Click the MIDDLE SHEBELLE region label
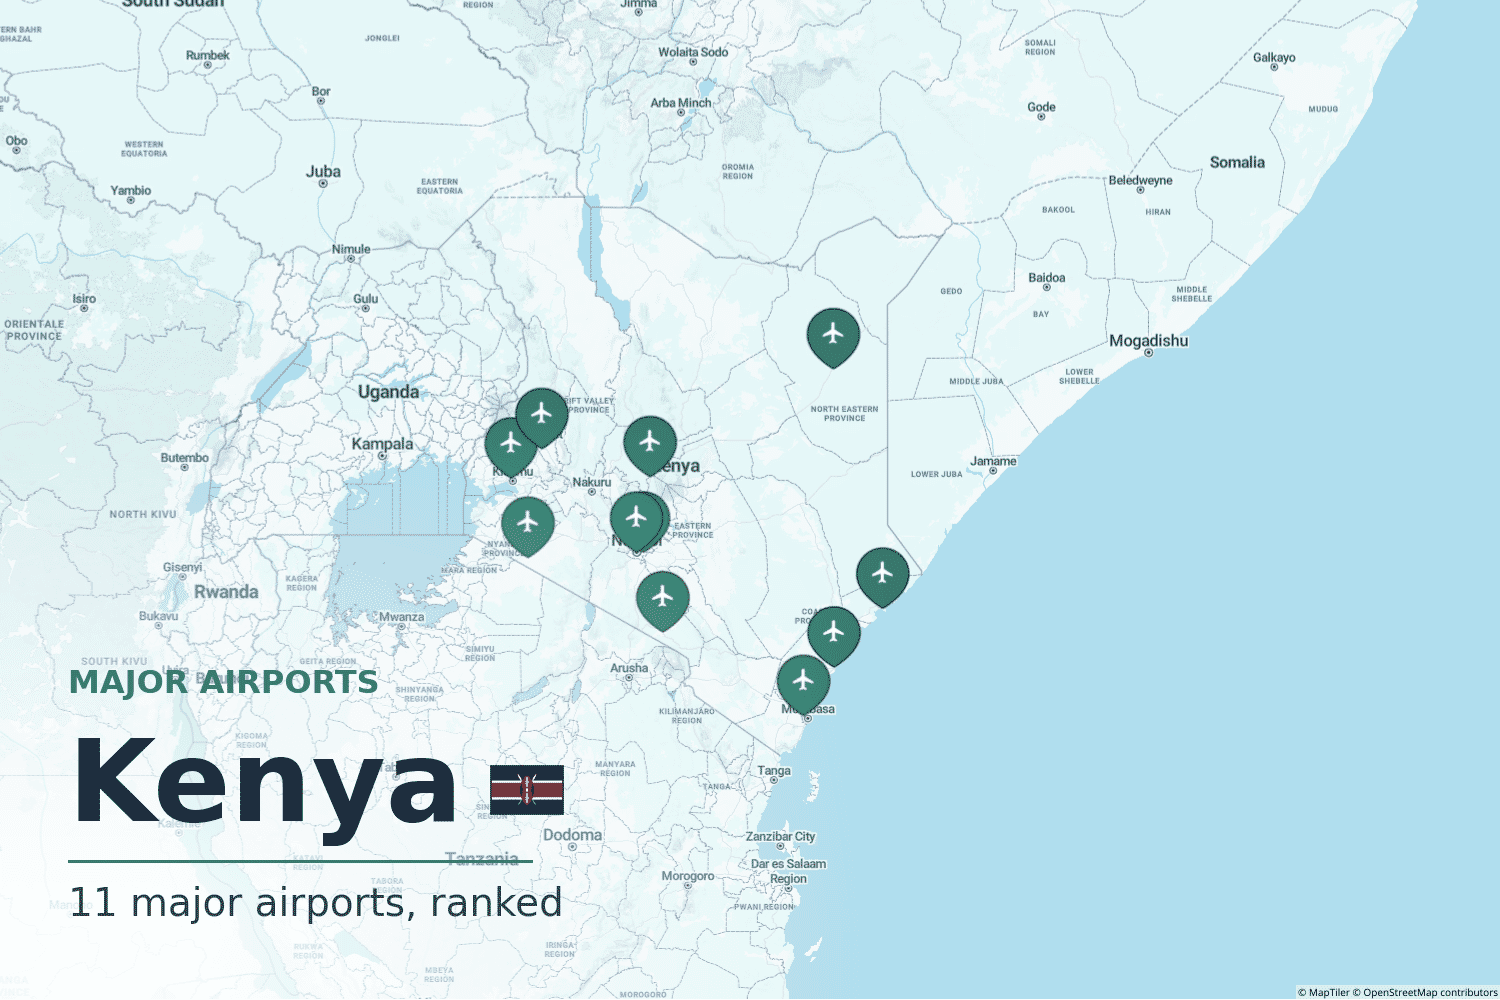 (1192, 294)
